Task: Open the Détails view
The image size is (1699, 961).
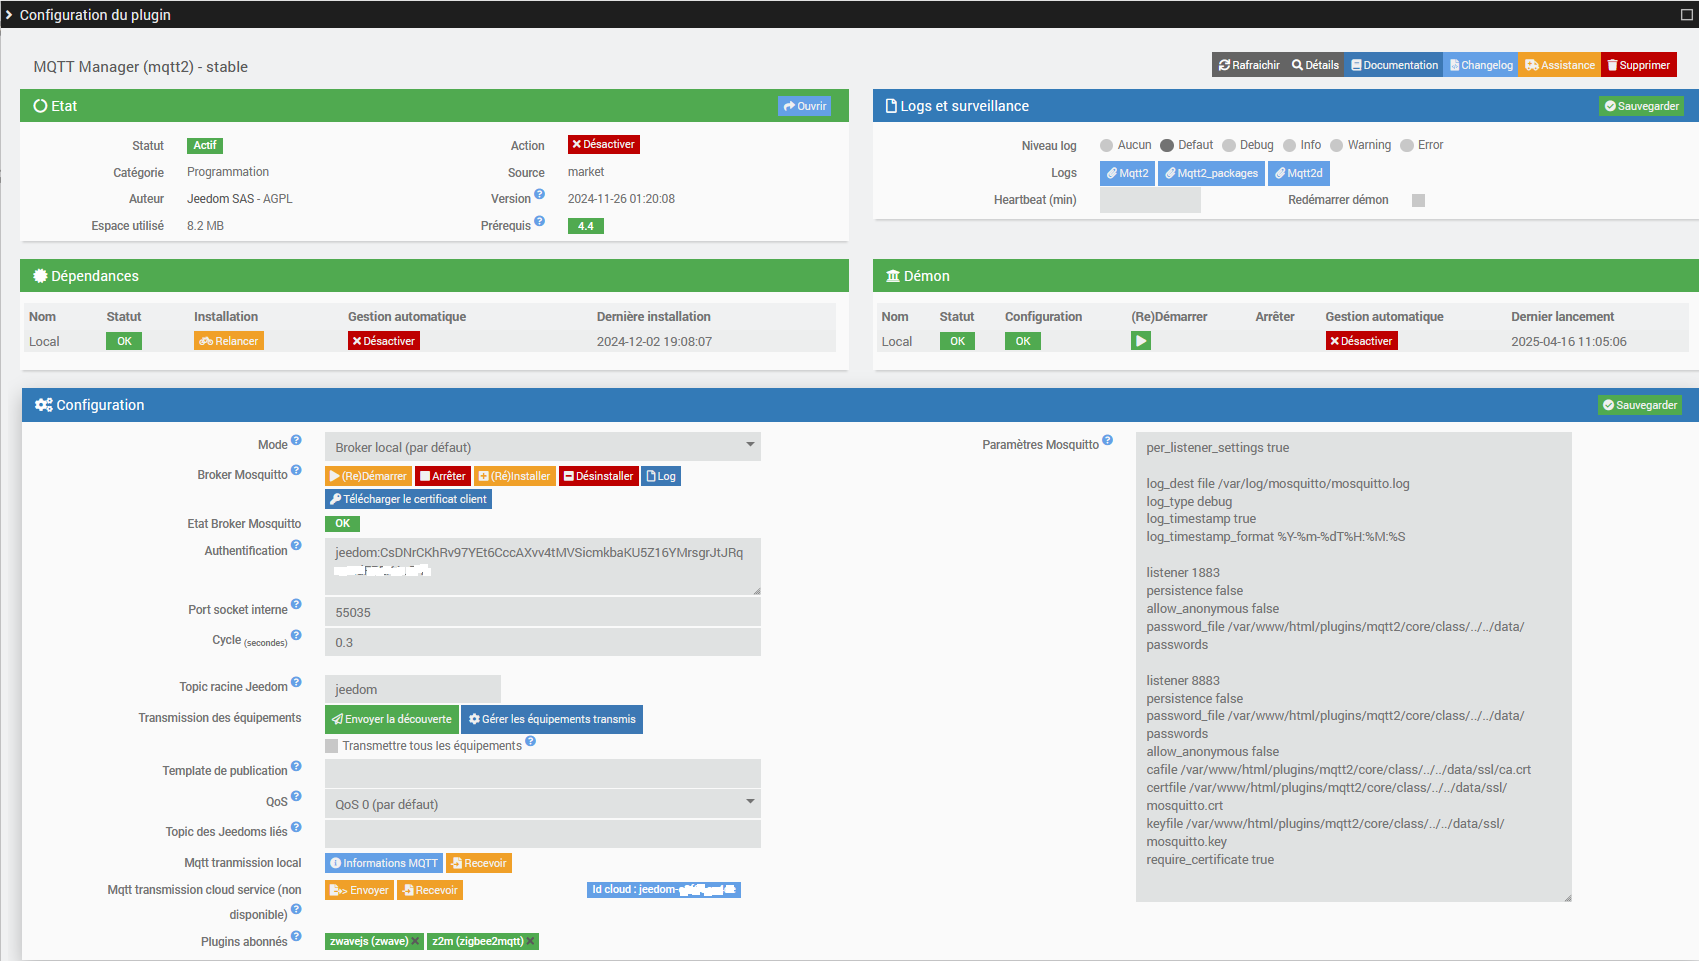Action: click(1315, 65)
